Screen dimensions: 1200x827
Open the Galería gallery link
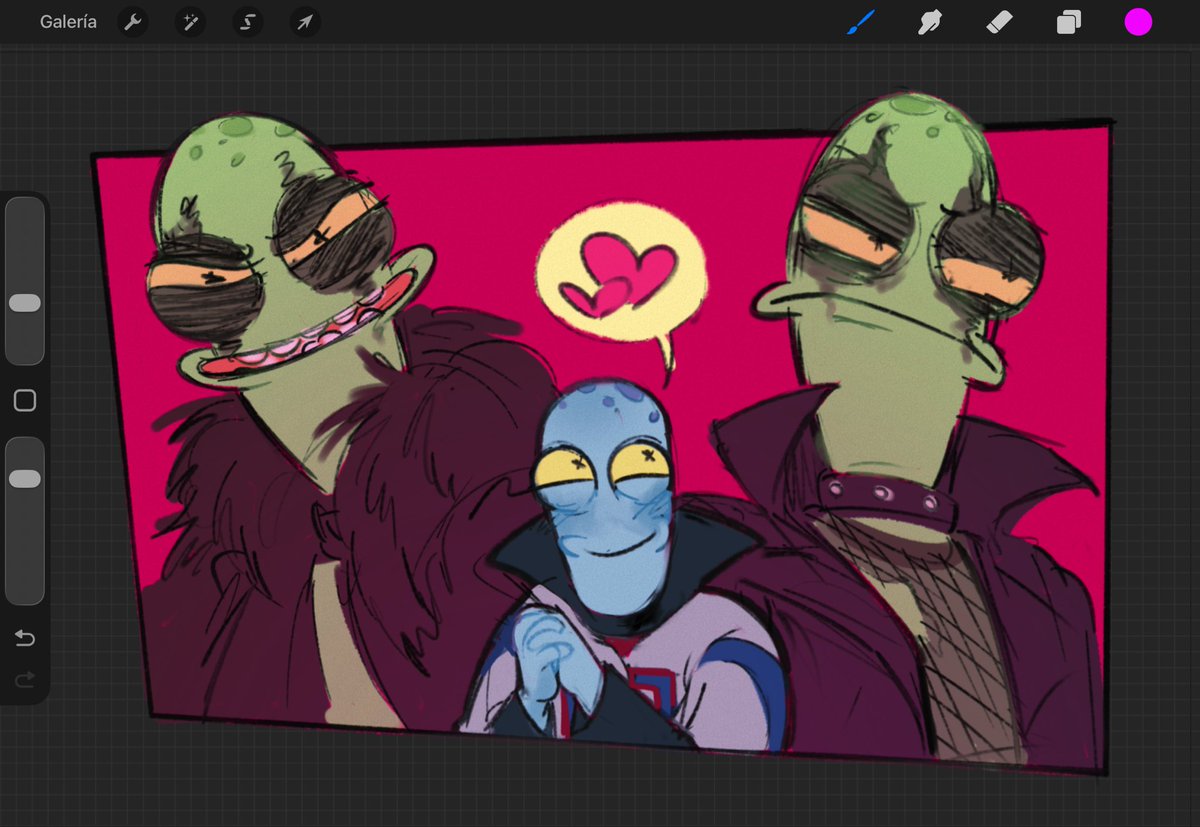68,22
